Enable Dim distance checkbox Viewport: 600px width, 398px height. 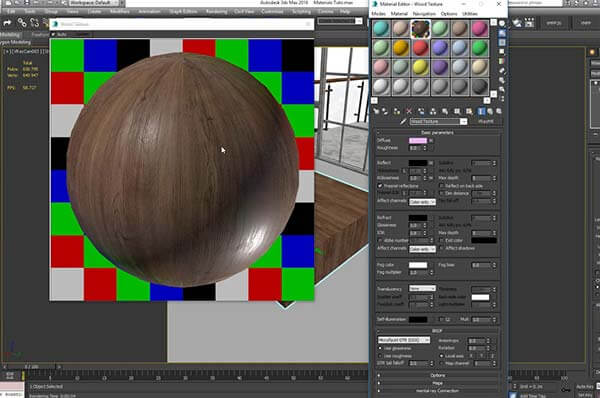coord(441,193)
